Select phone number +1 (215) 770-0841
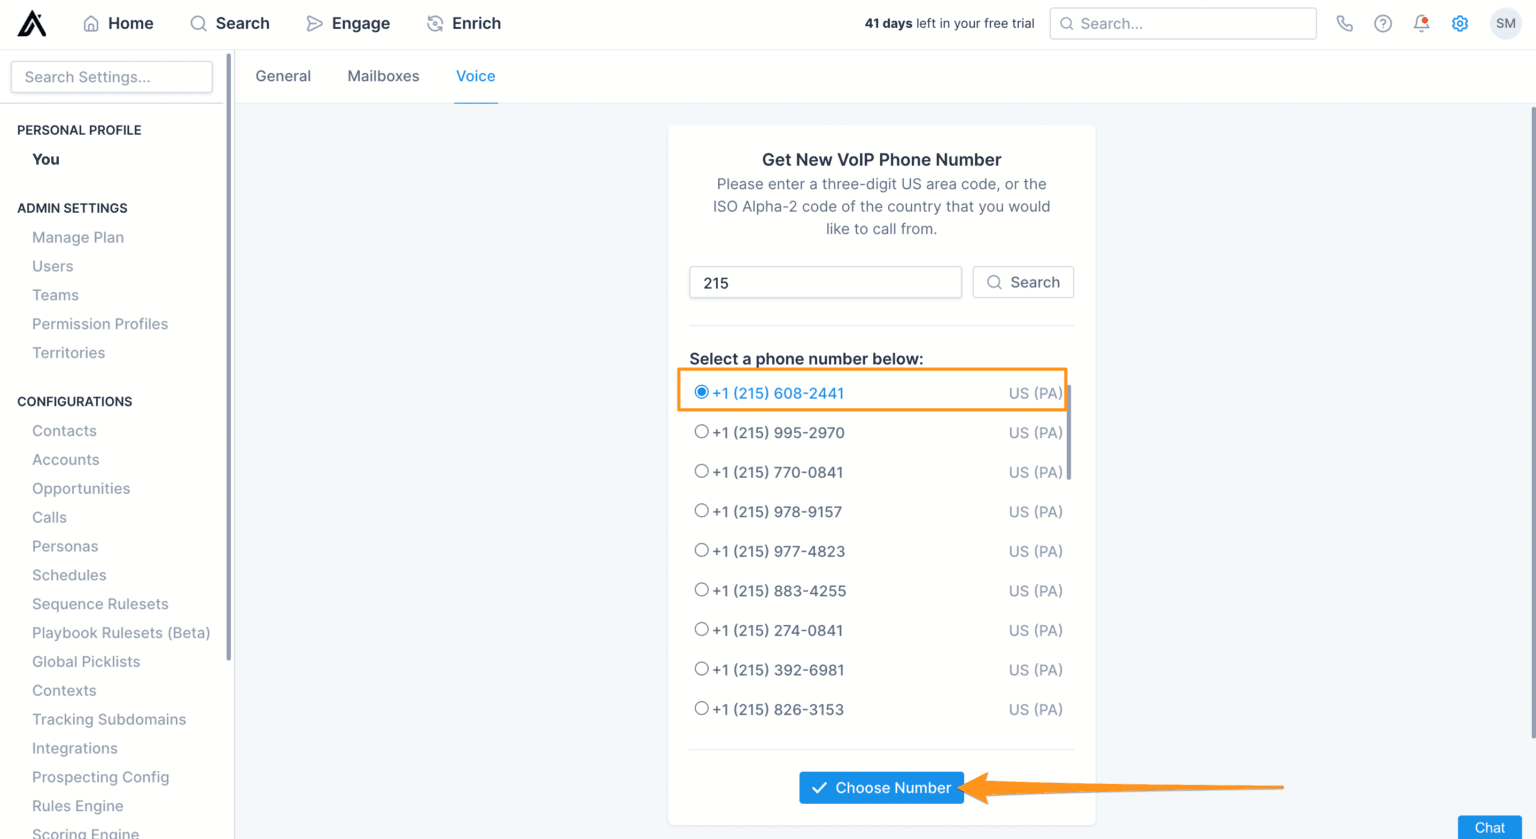The image size is (1536, 839). [x=702, y=471]
